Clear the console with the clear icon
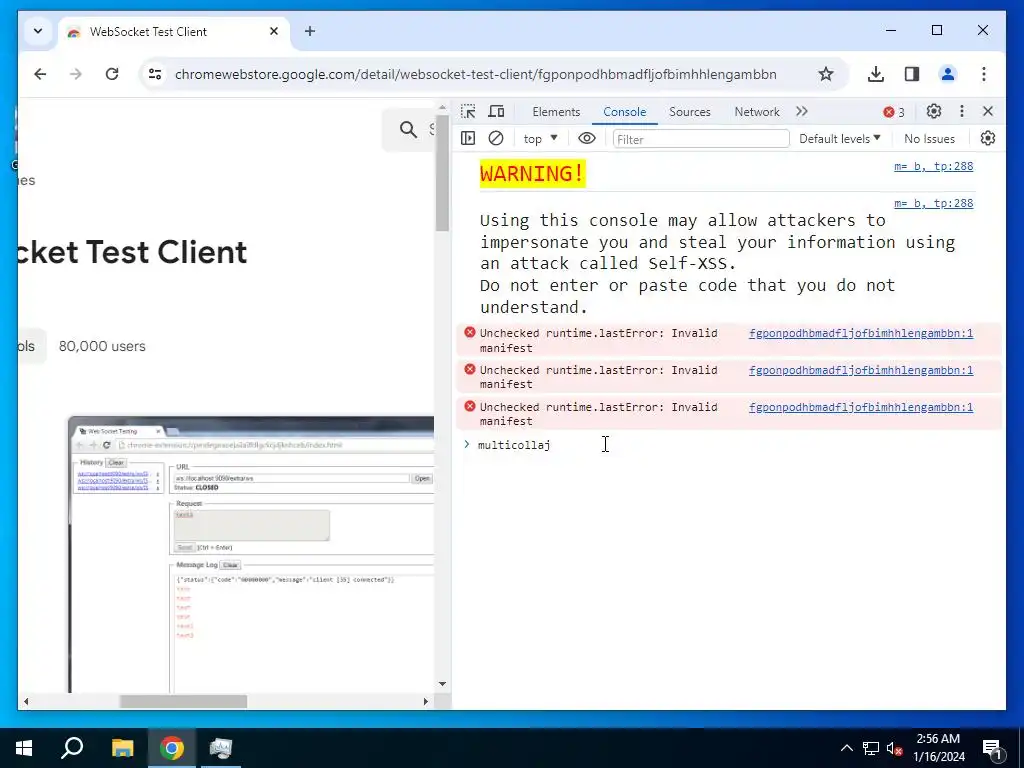 click(496, 138)
